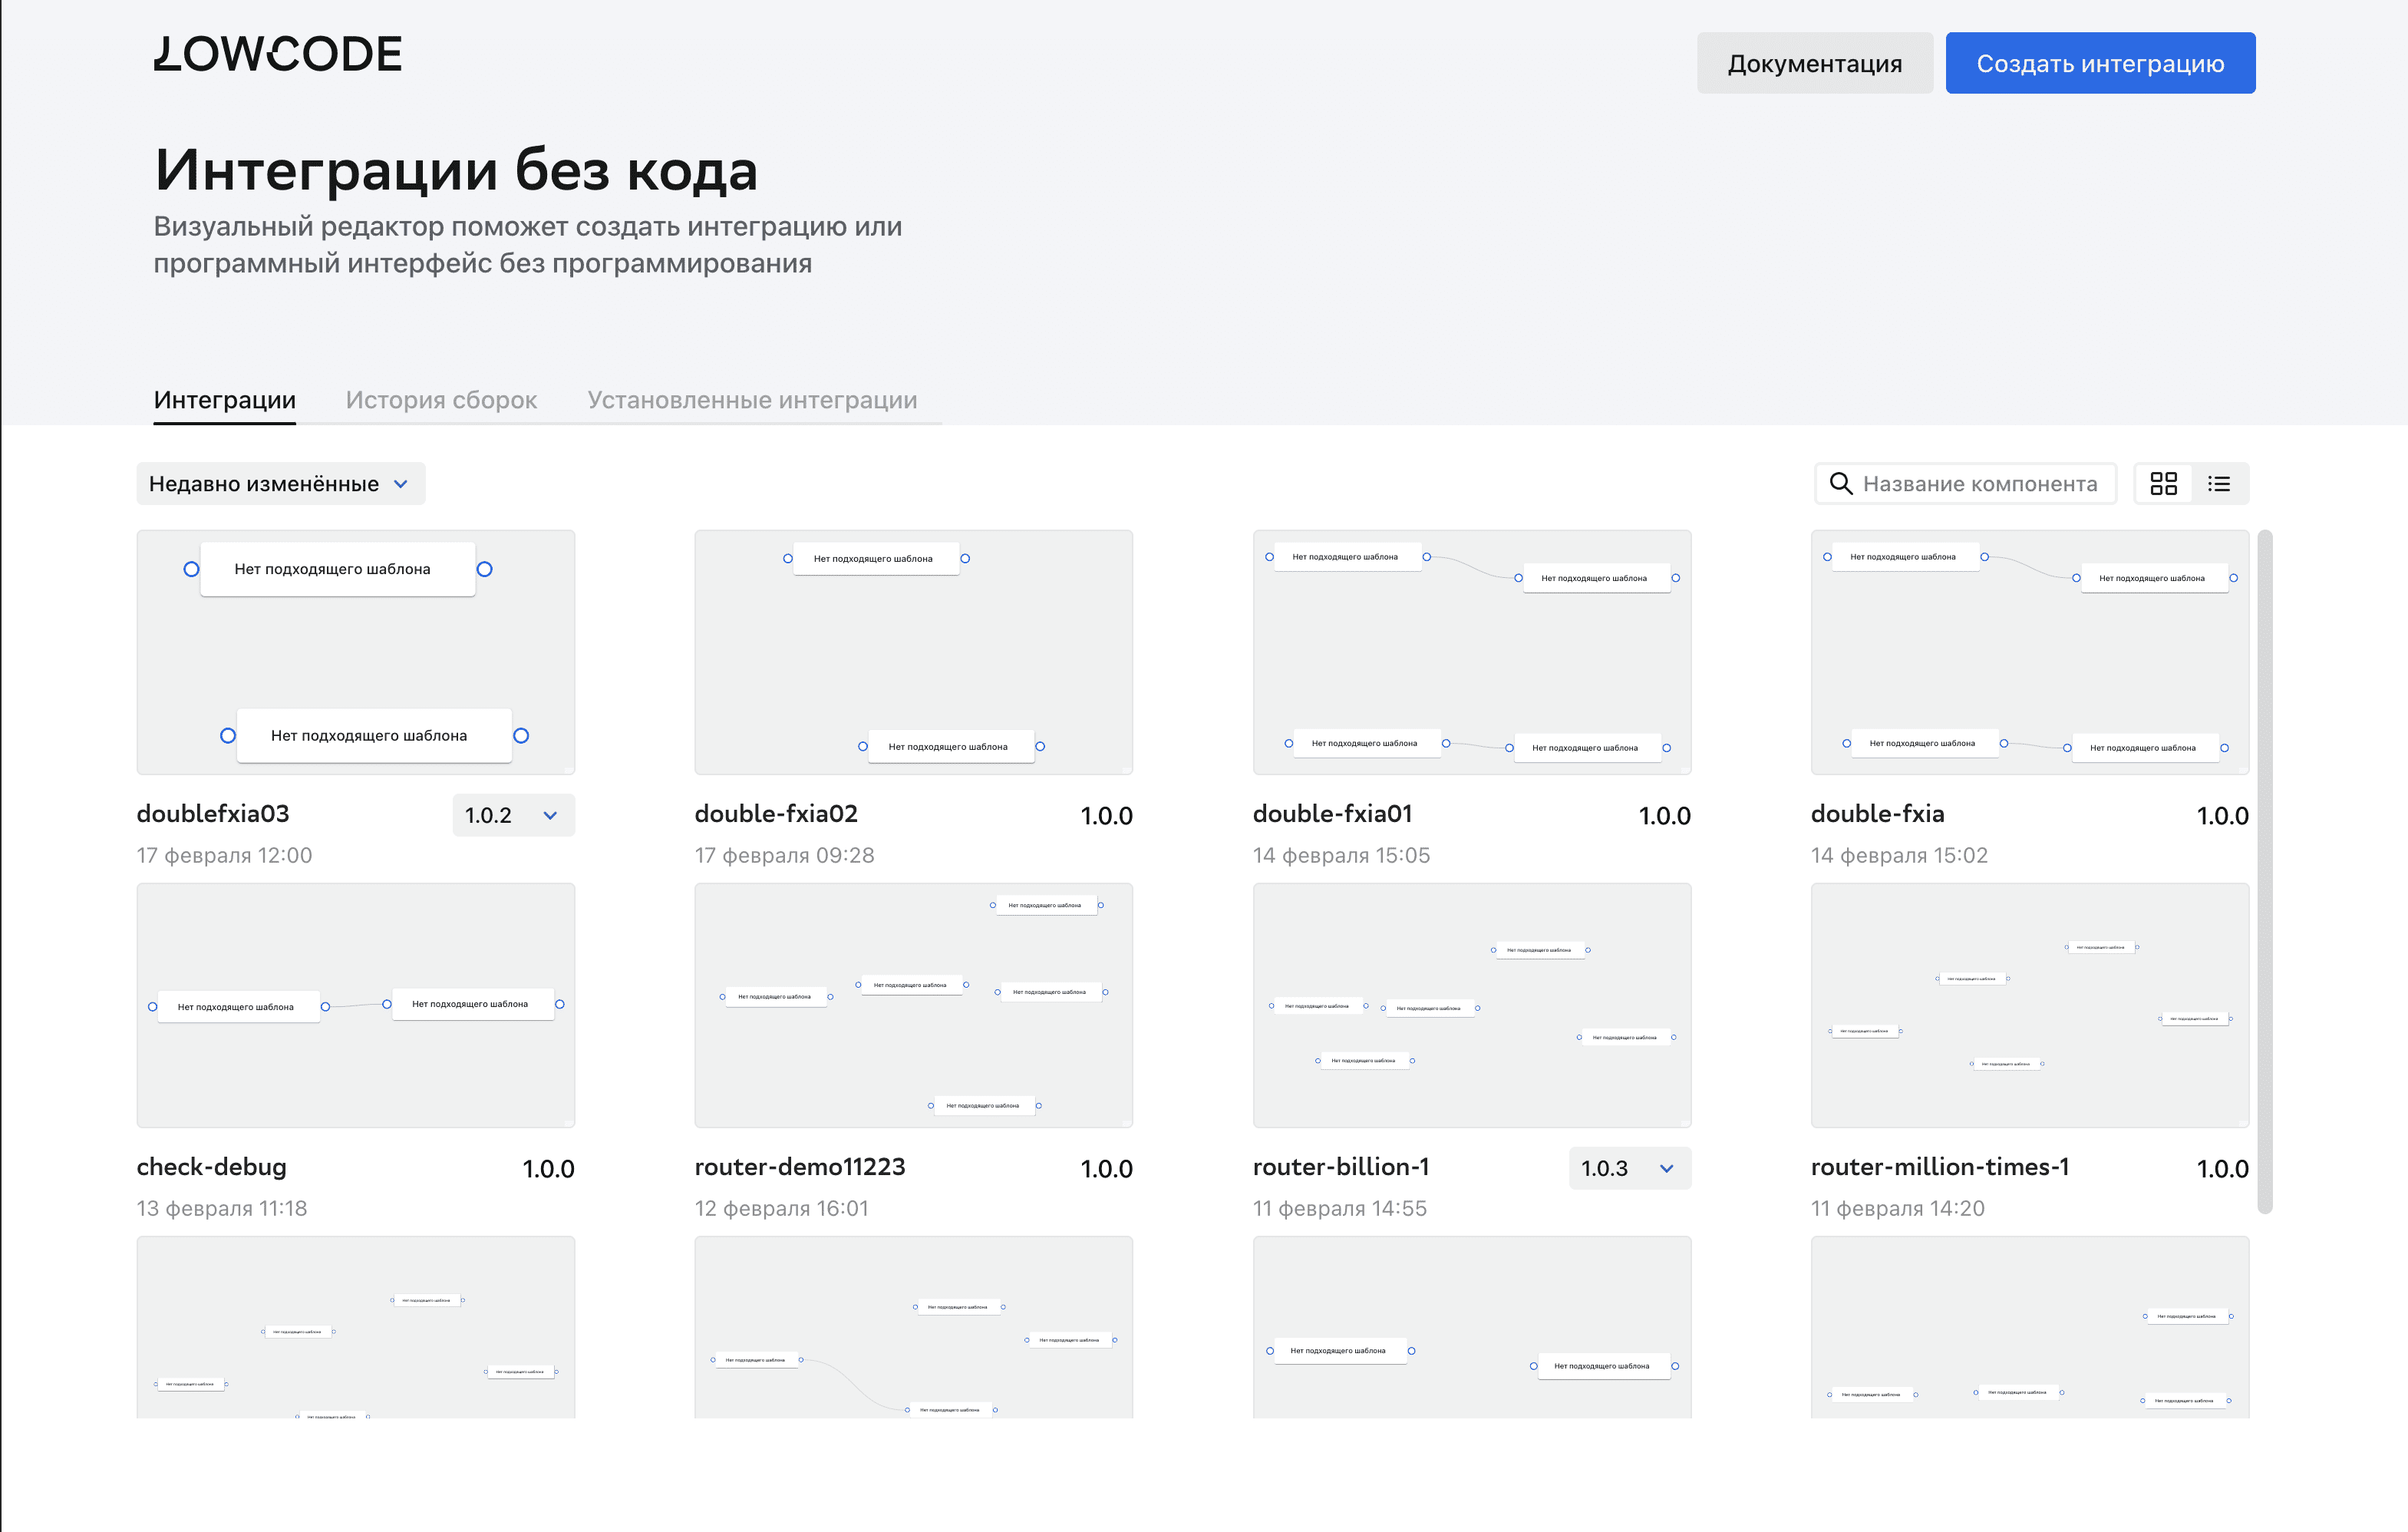Open the router-billion-1 version dropdown showing 1.0.3
Image resolution: width=2408 pixels, height=1532 pixels.
tap(1628, 1168)
